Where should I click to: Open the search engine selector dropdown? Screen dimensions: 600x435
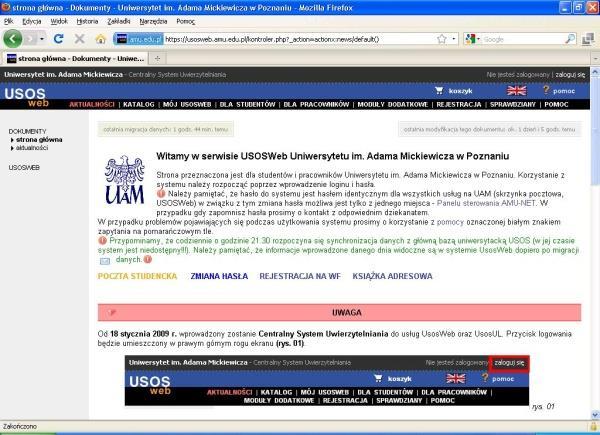coord(473,39)
